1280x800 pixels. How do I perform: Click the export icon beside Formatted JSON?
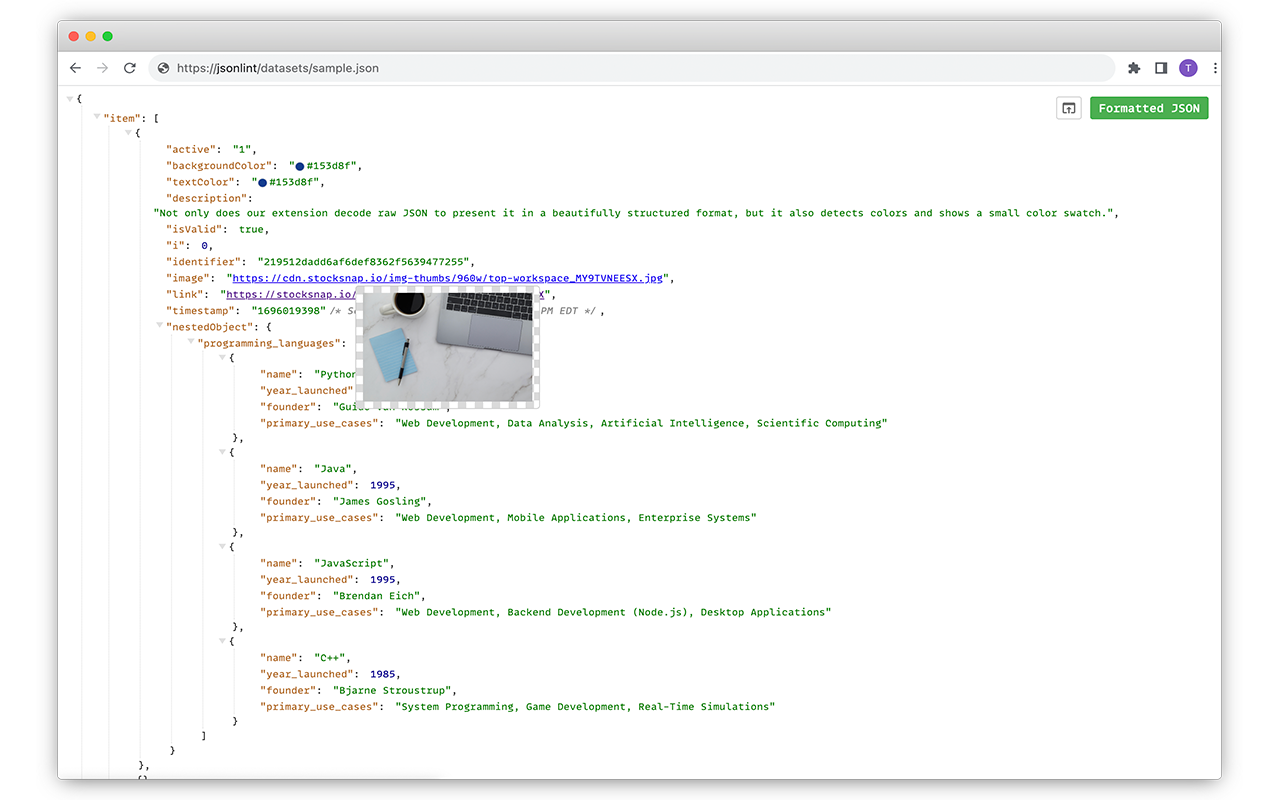coord(1068,108)
